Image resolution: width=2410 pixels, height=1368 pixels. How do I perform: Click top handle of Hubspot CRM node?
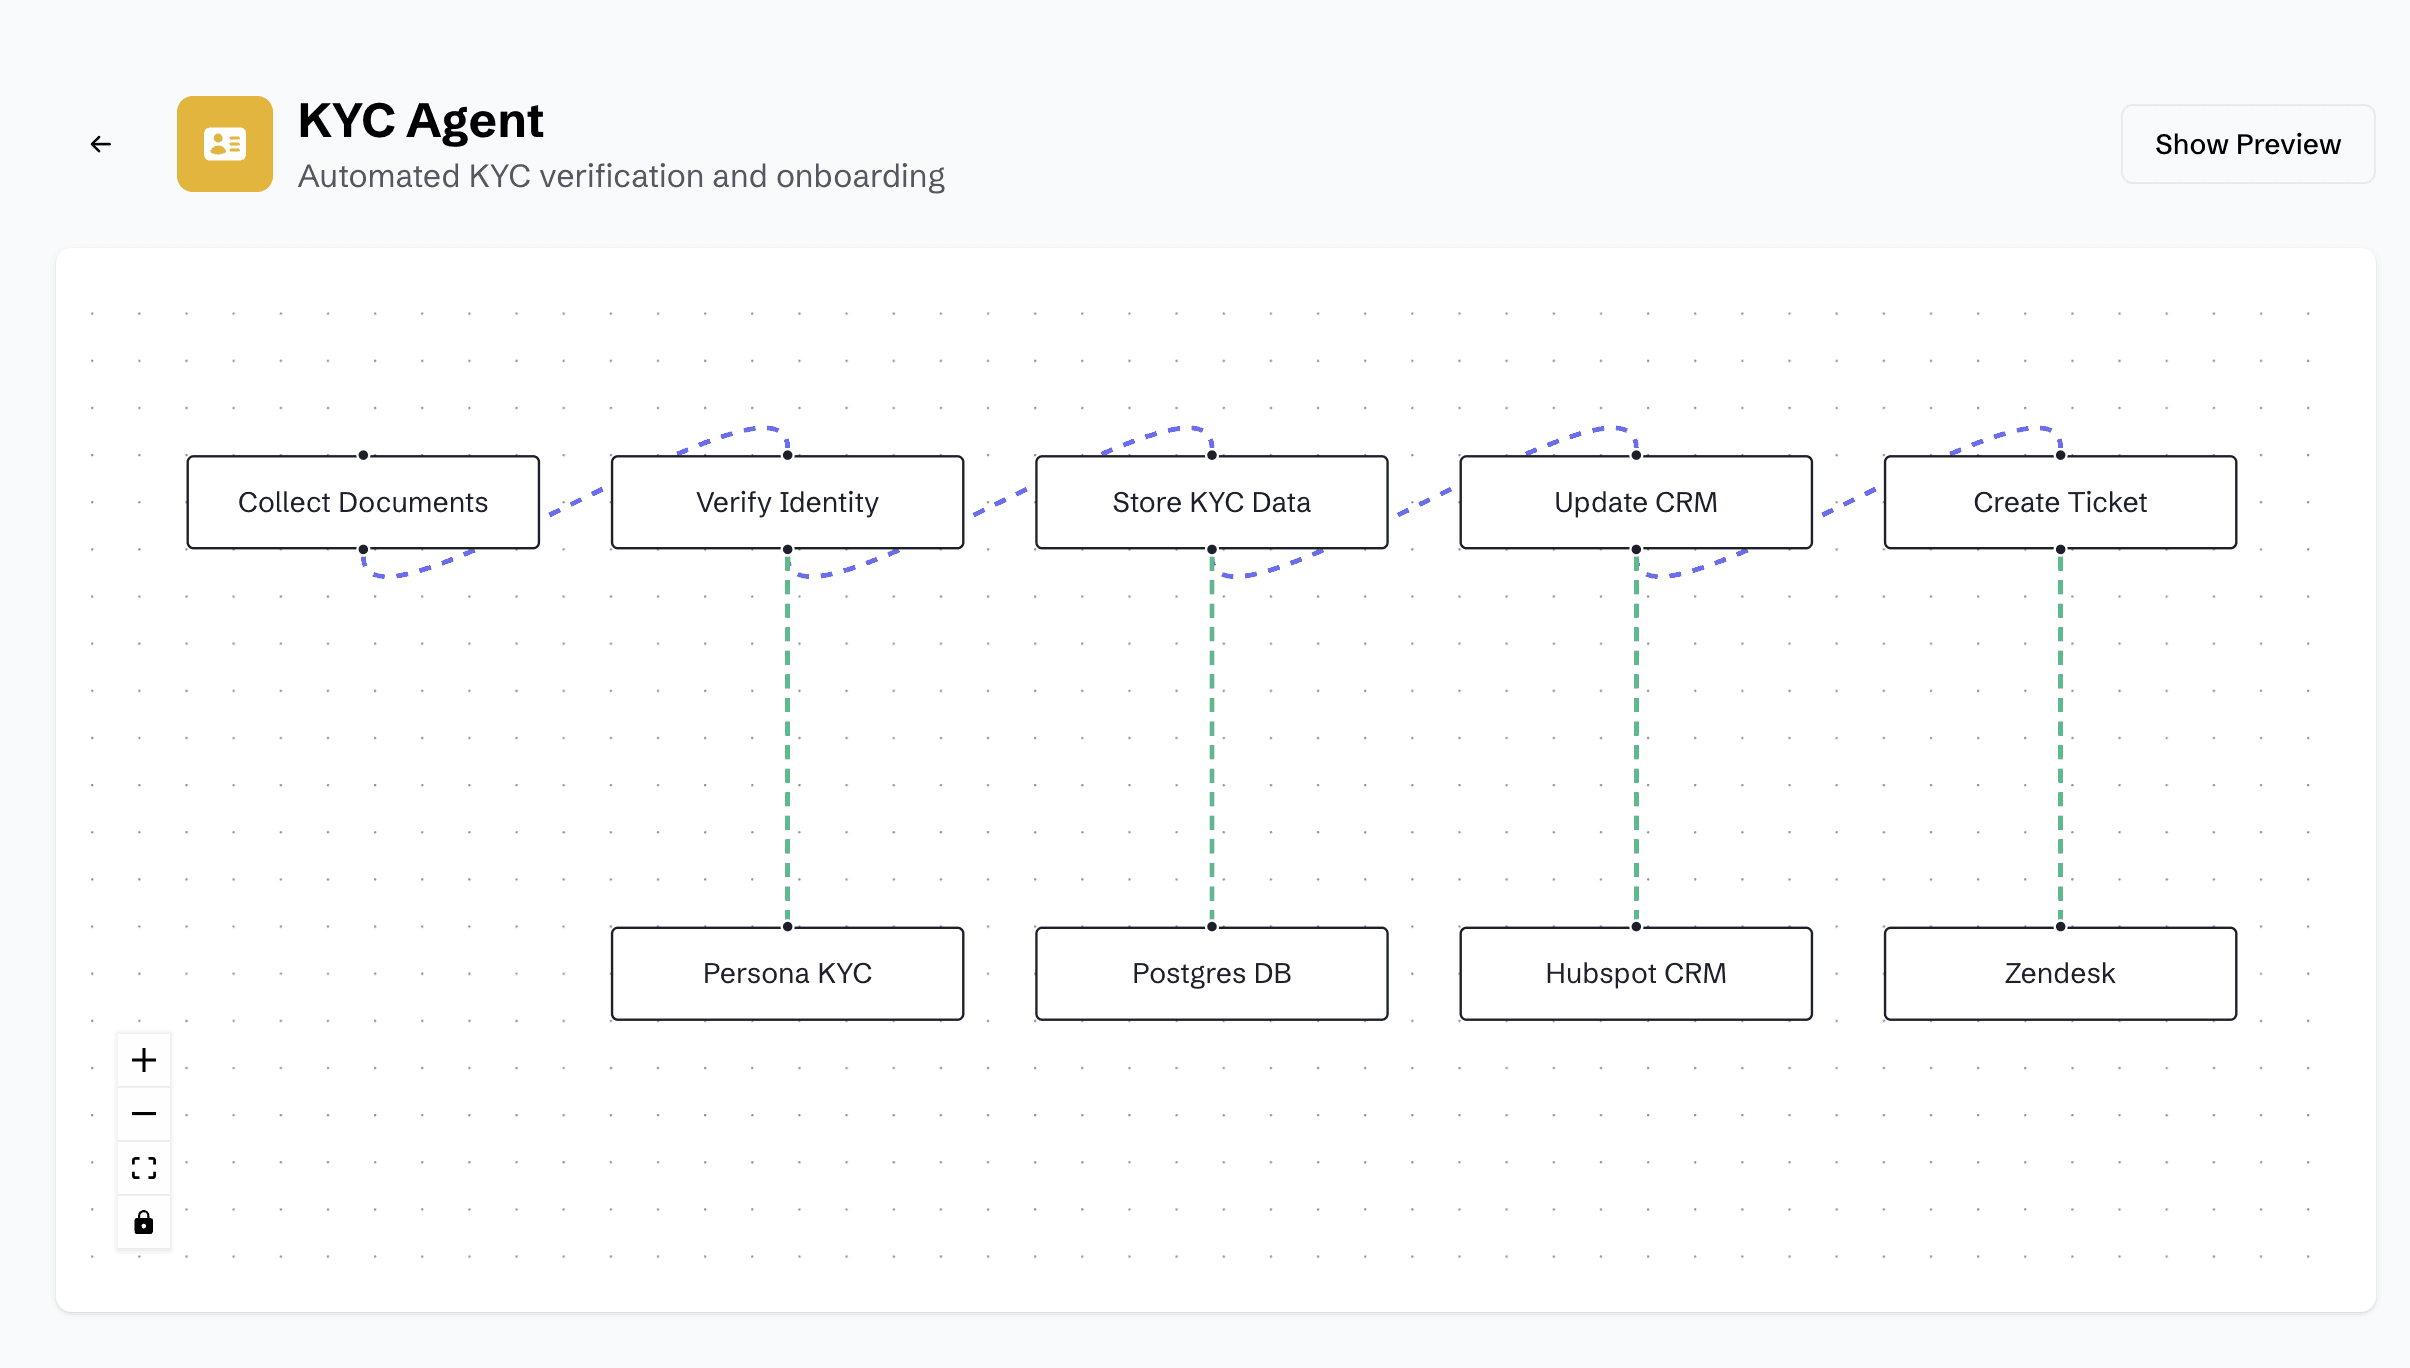(x=1636, y=927)
